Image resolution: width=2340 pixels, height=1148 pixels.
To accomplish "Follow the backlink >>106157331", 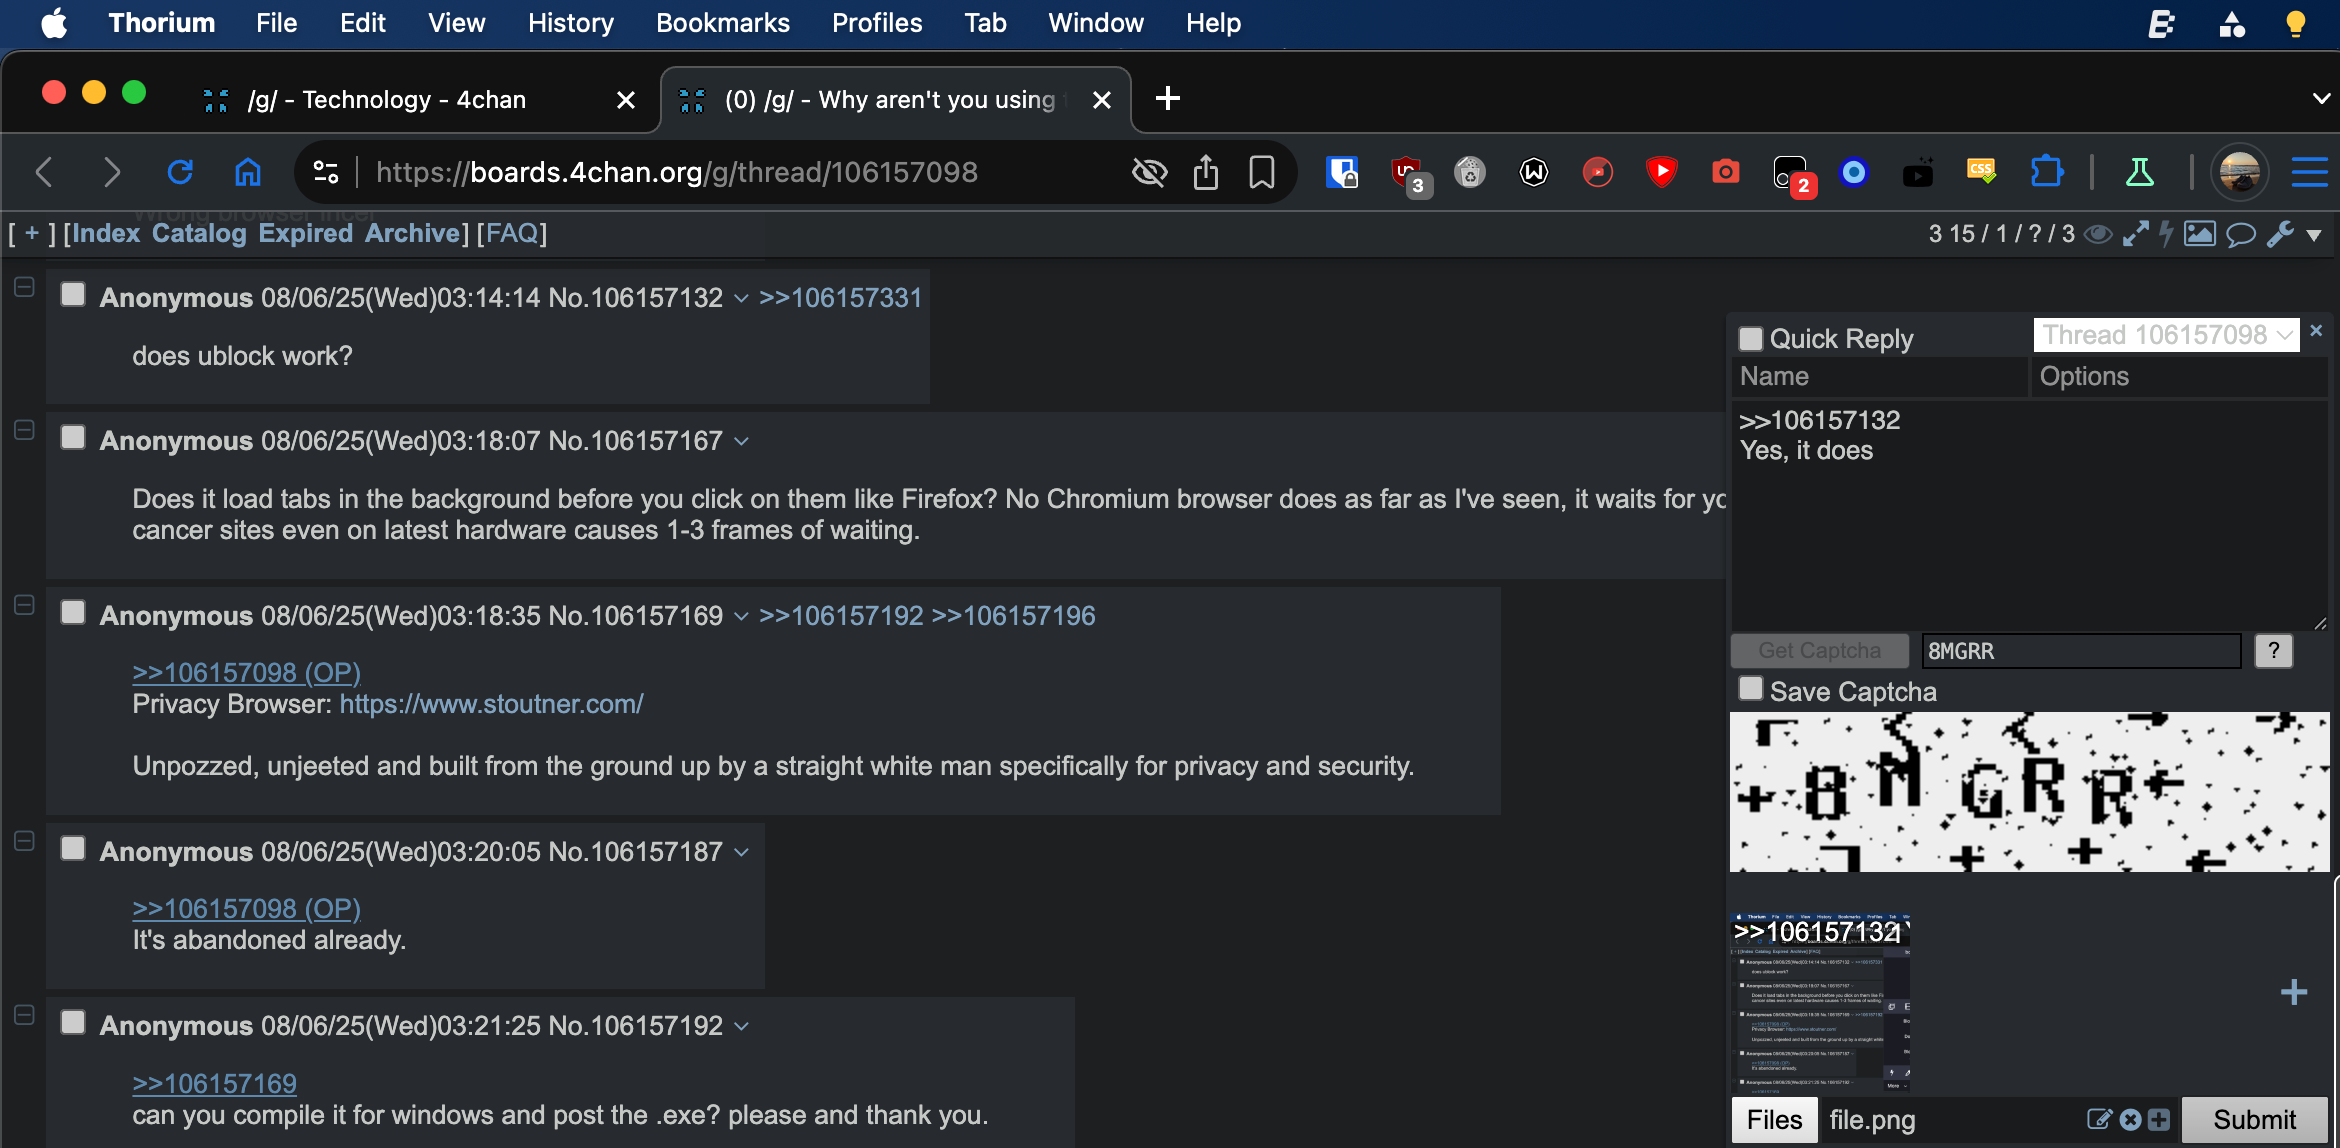I will pos(840,298).
